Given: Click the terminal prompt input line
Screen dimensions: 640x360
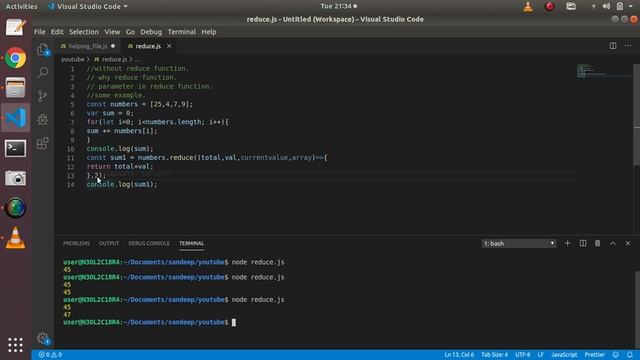Looking at the screenshot, I should 149,322.
